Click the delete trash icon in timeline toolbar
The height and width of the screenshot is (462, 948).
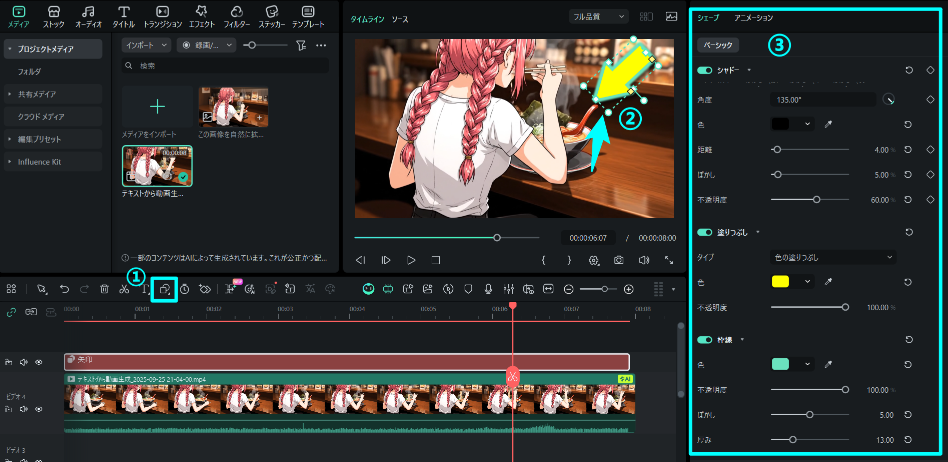pos(104,288)
